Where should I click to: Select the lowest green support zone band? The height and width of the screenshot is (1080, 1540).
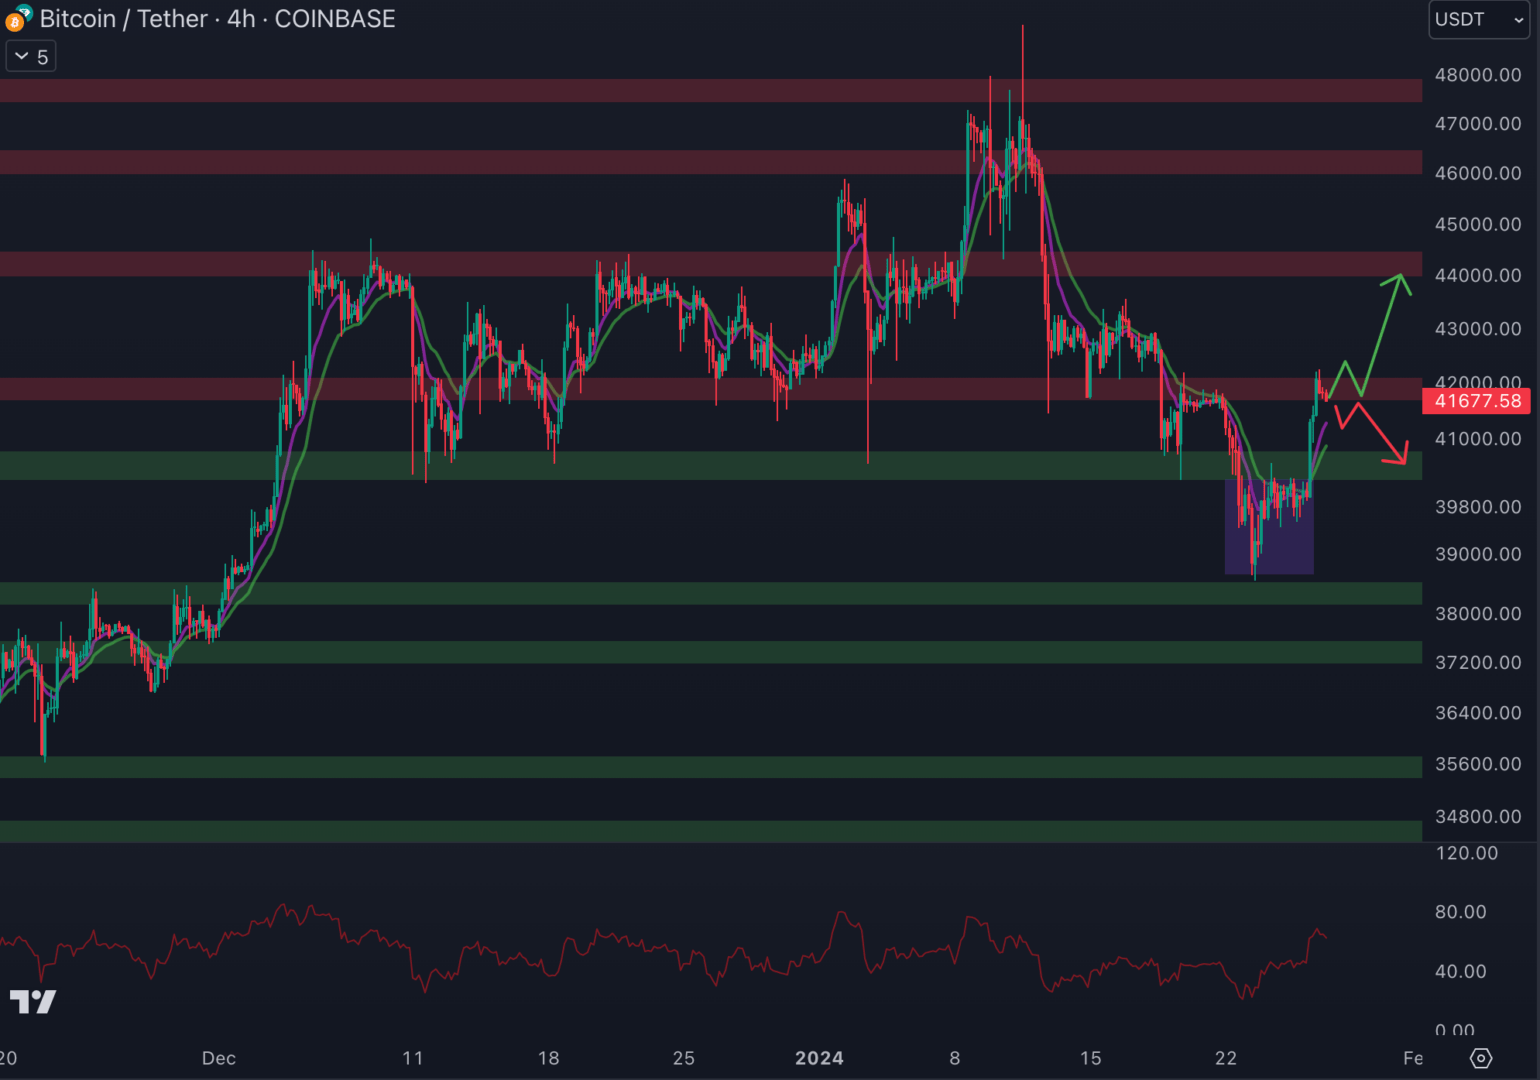[700, 831]
